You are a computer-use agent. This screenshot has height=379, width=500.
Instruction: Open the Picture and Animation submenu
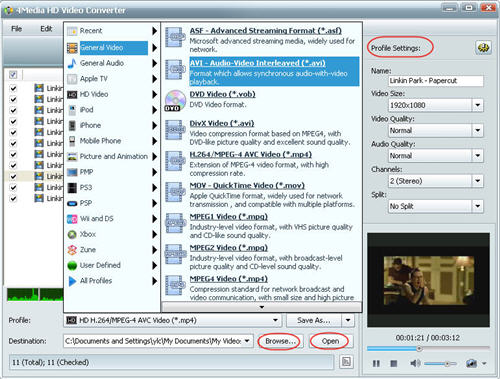112,157
